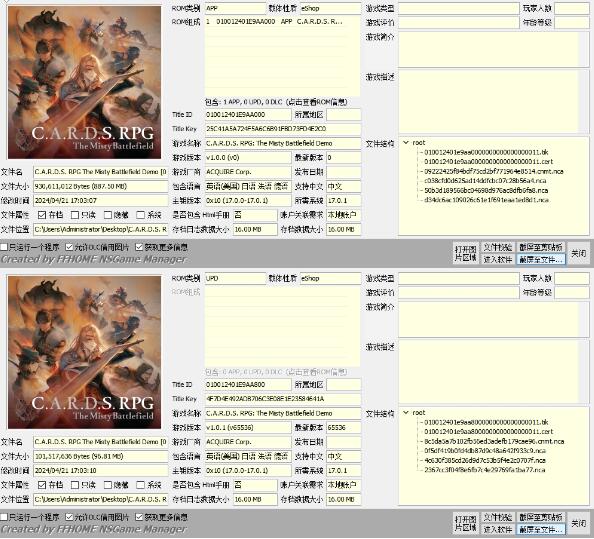This screenshot has height=539, width=594.
Task: Uncheck 获取更多信息 beneath the v1.0.1 UPD panel
Action: pyautogui.click(x=139, y=517)
